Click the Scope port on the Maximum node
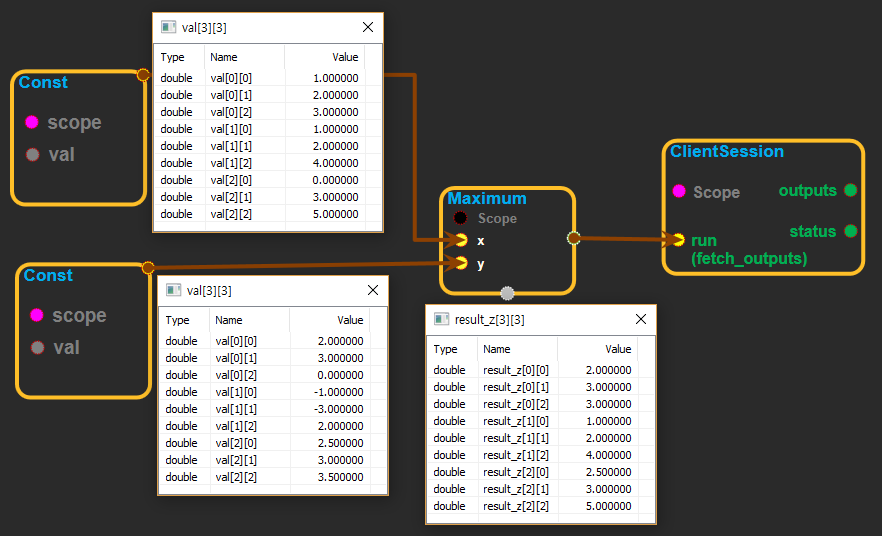Image resolution: width=882 pixels, height=536 pixels. [460, 218]
